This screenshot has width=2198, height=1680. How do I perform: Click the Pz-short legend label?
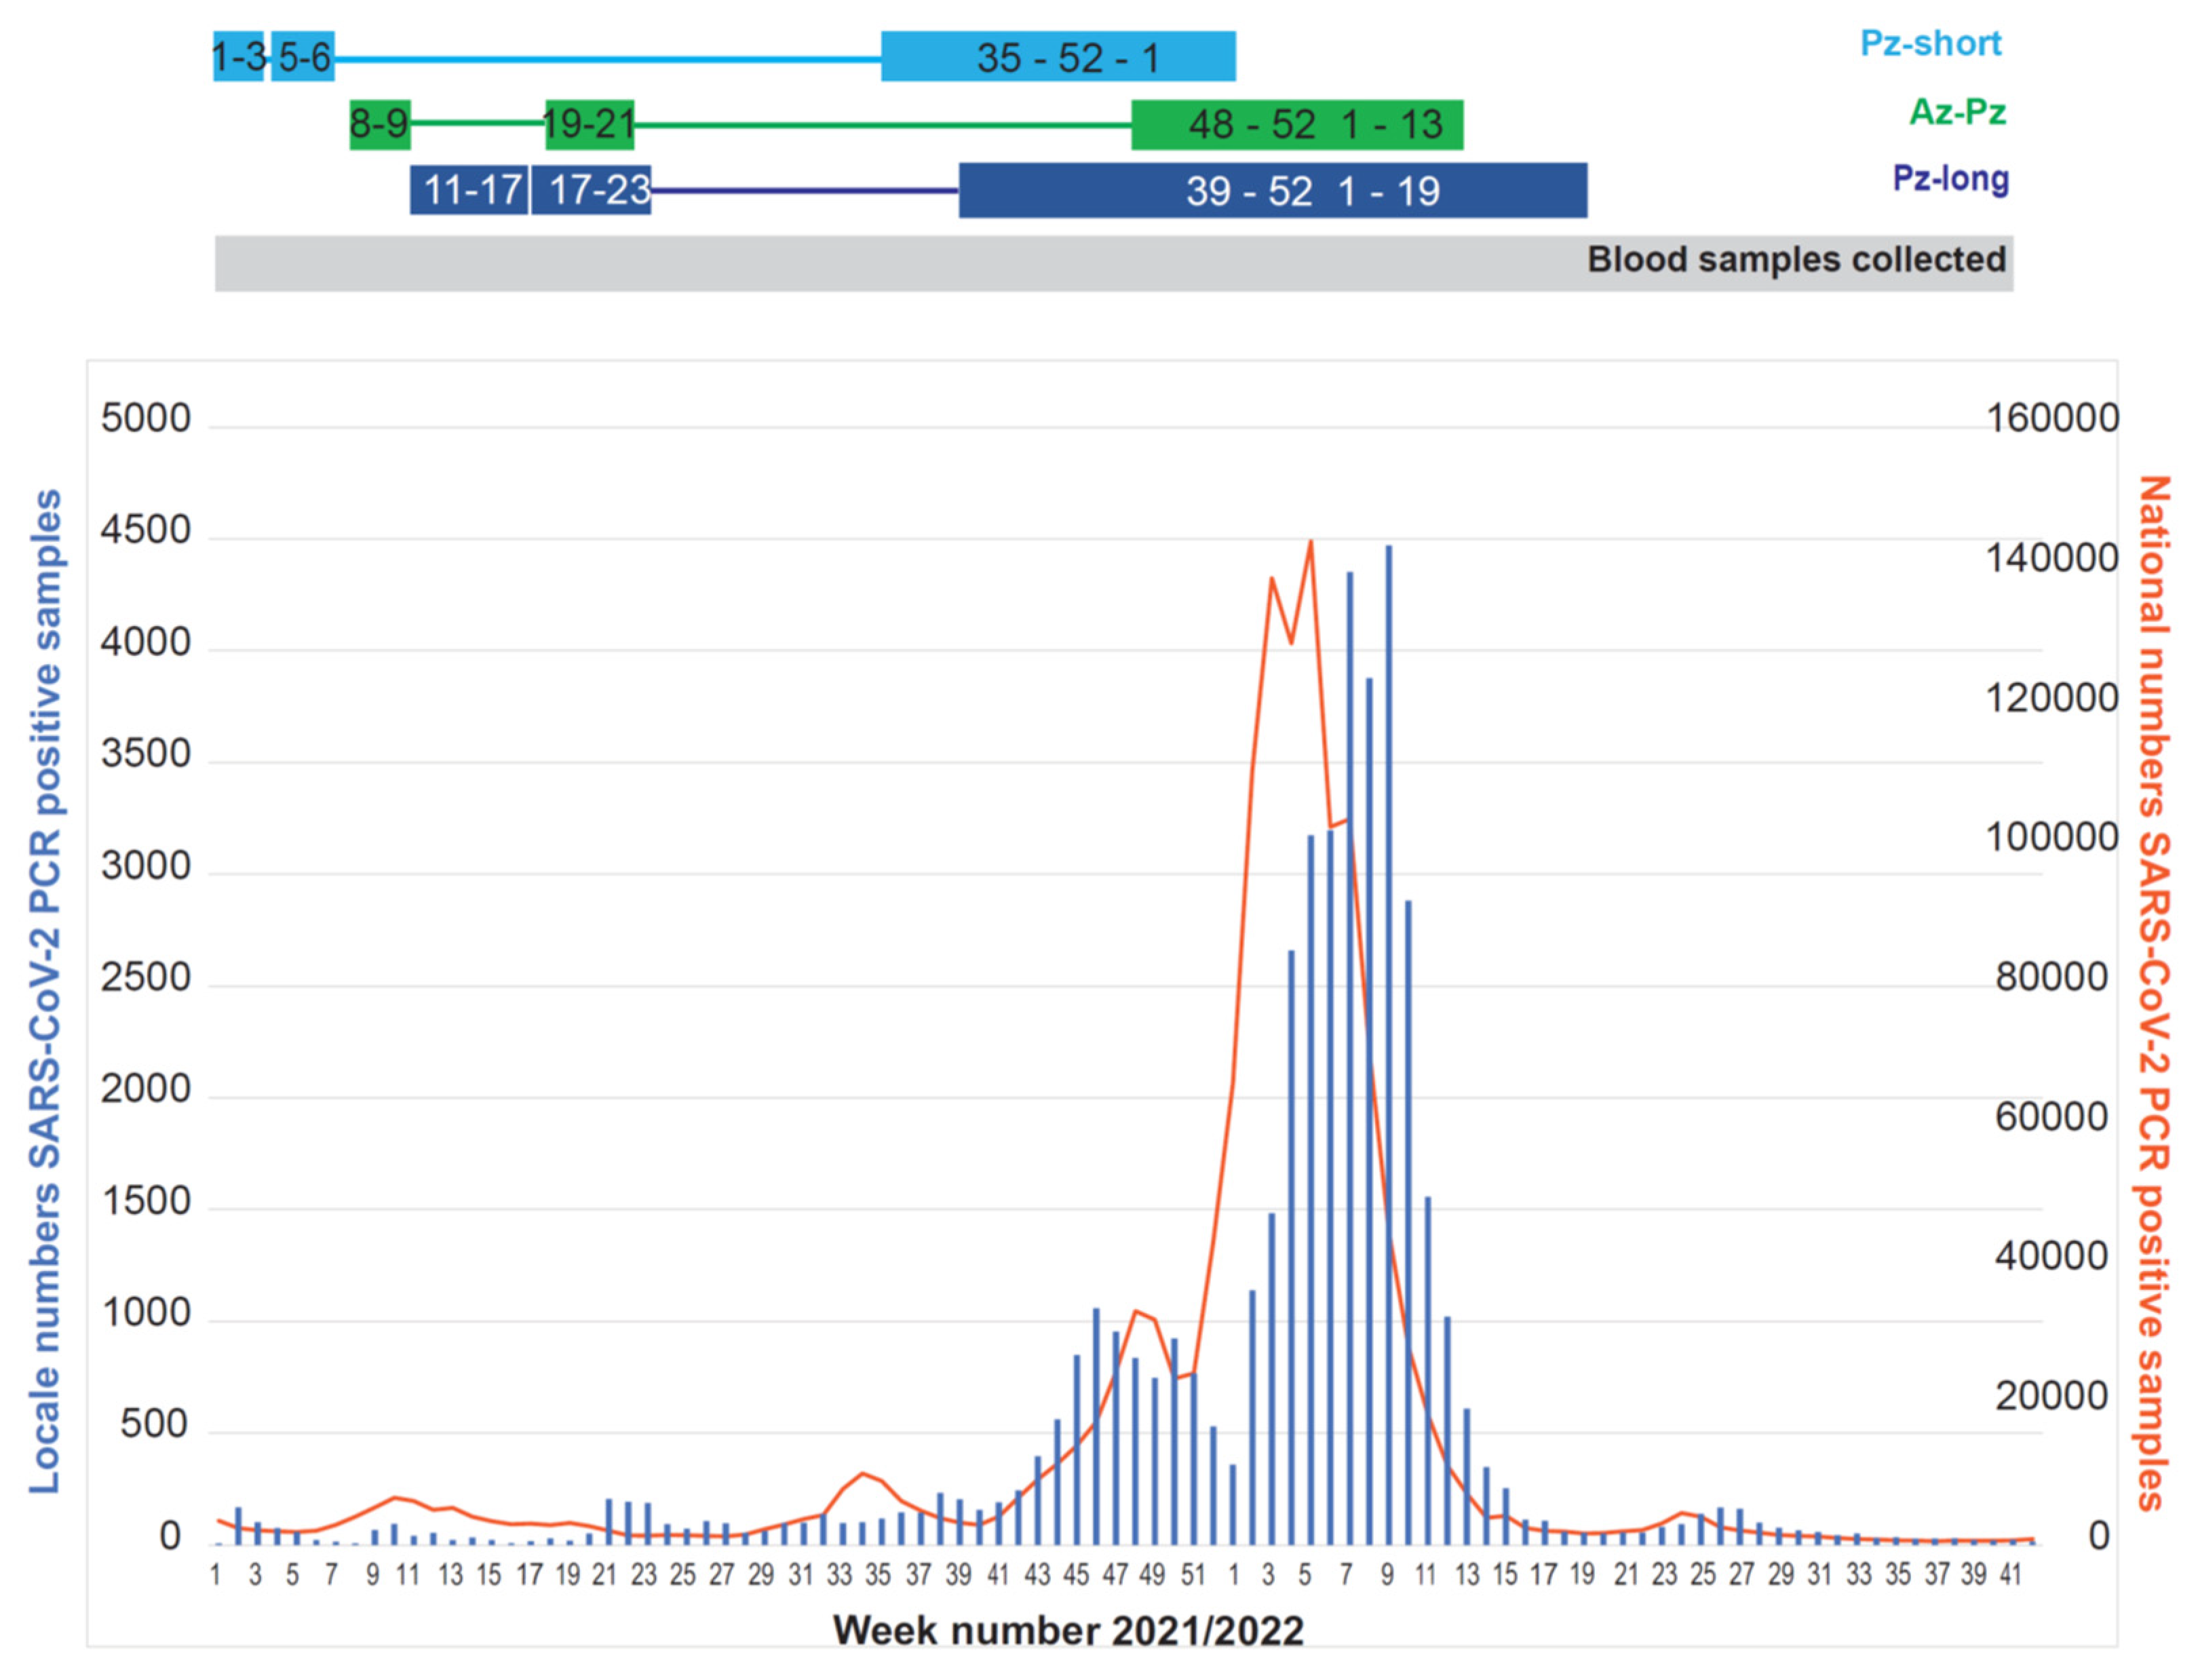coord(1929,44)
